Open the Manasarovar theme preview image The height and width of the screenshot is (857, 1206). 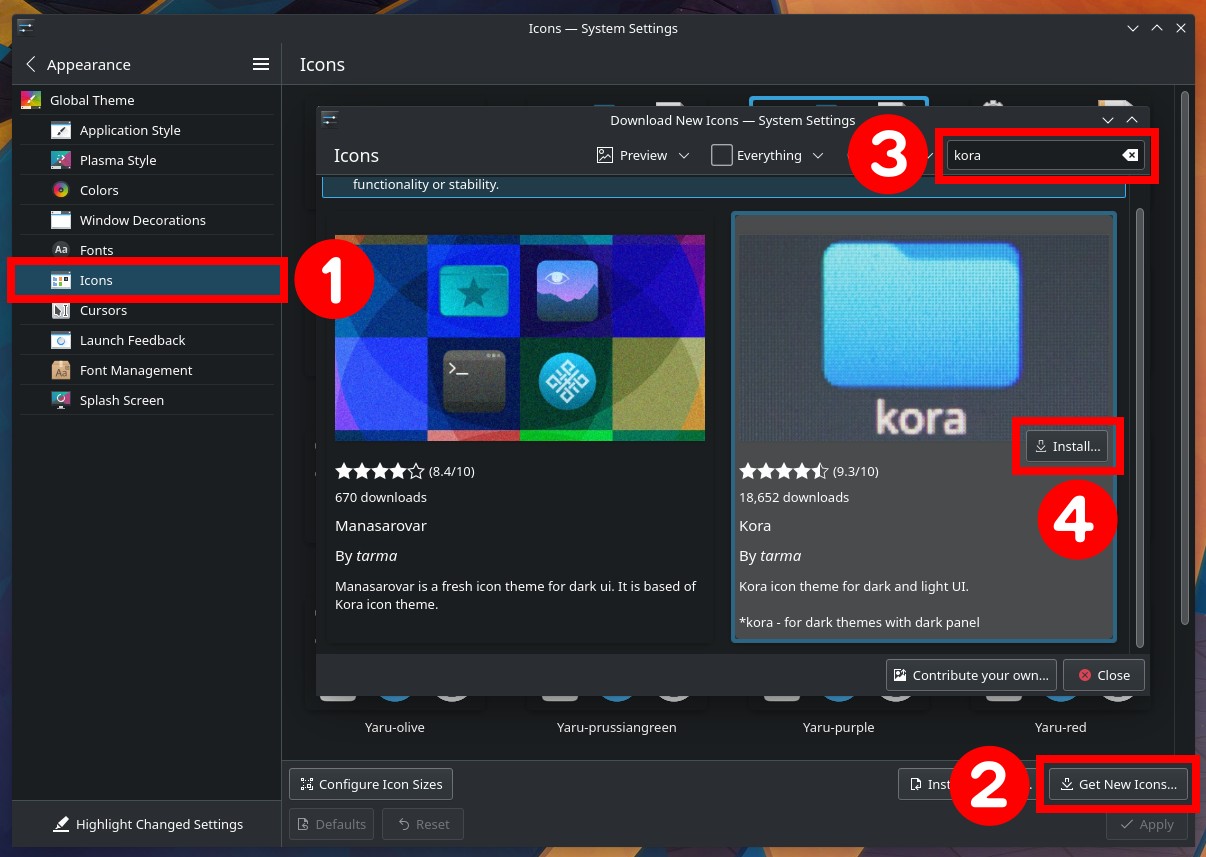click(520, 337)
